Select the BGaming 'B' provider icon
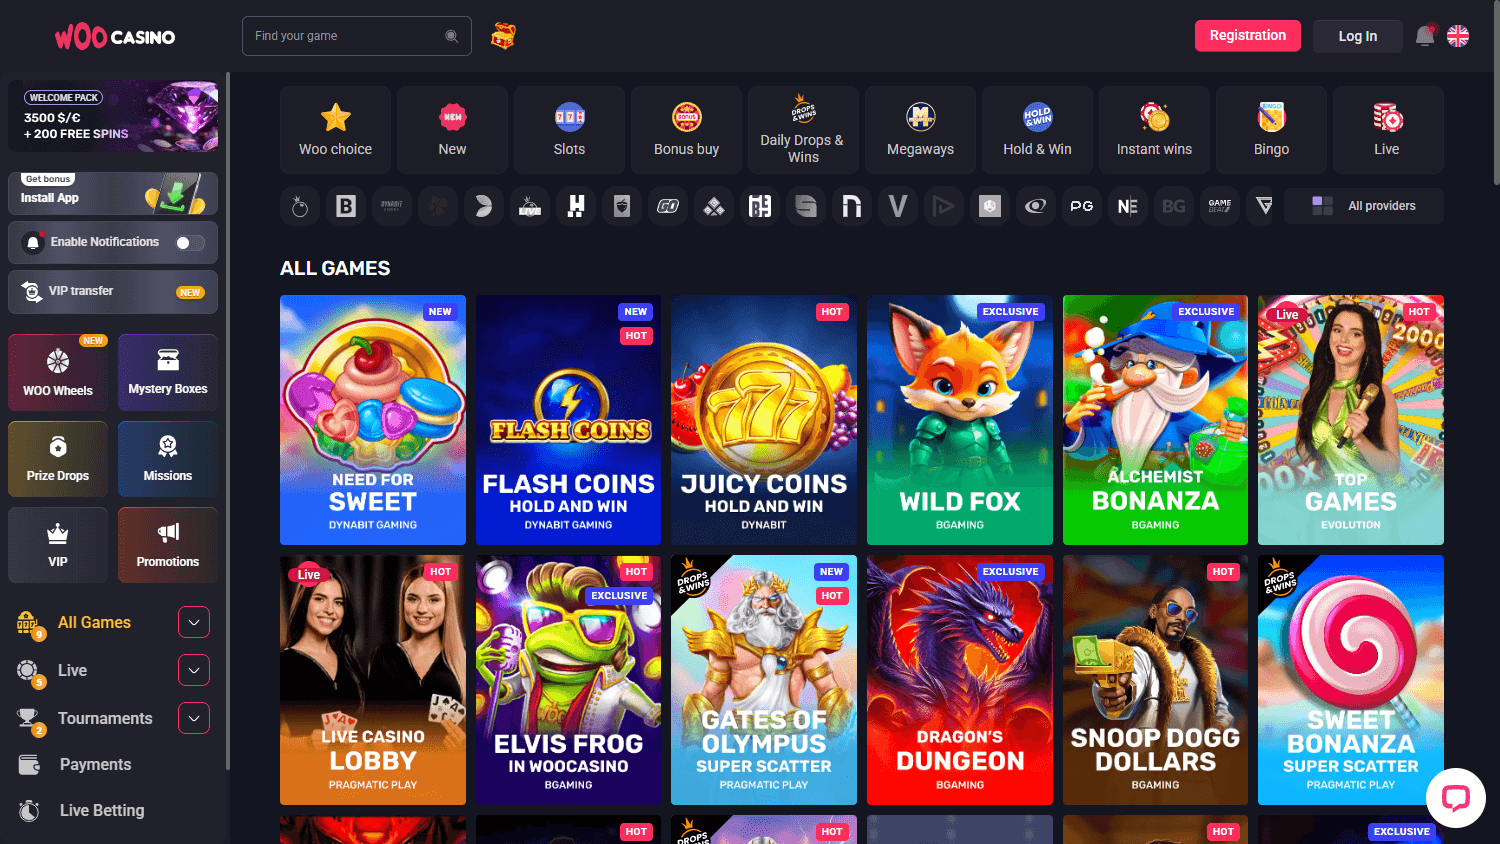1500x844 pixels. 346,206
